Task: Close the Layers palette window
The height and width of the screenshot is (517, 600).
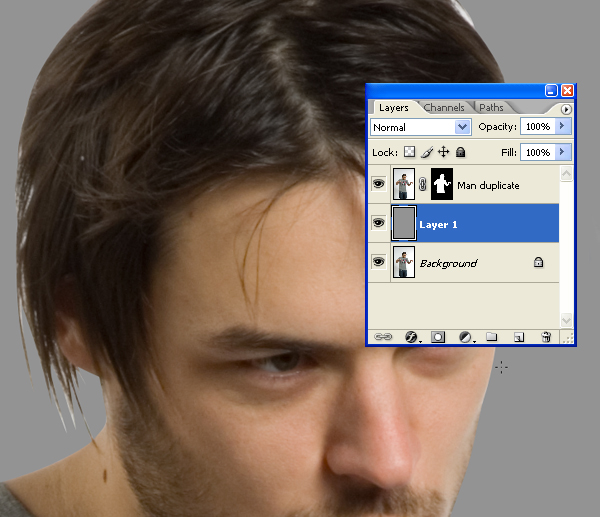Action: (x=567, y=91)
